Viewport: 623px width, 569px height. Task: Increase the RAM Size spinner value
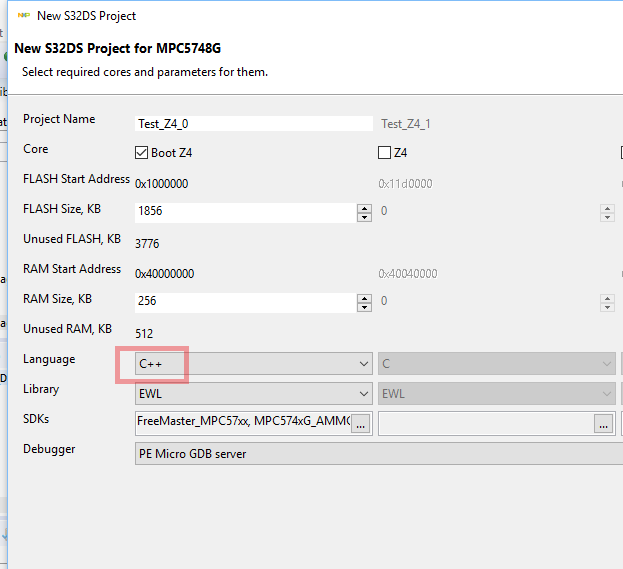click(x=364, y=297)
